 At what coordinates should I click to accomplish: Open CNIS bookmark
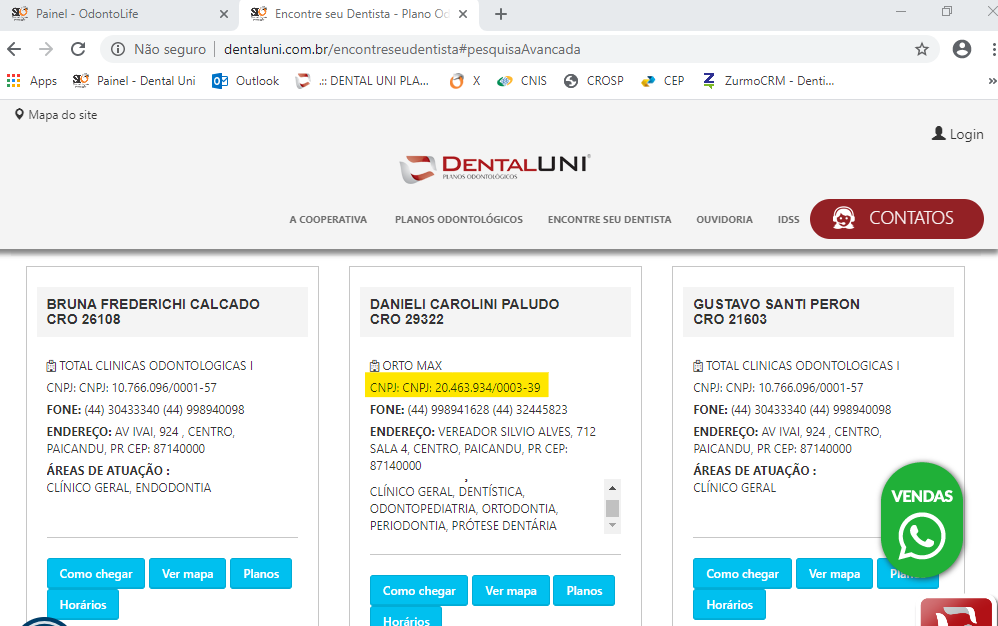coord(522,81)
